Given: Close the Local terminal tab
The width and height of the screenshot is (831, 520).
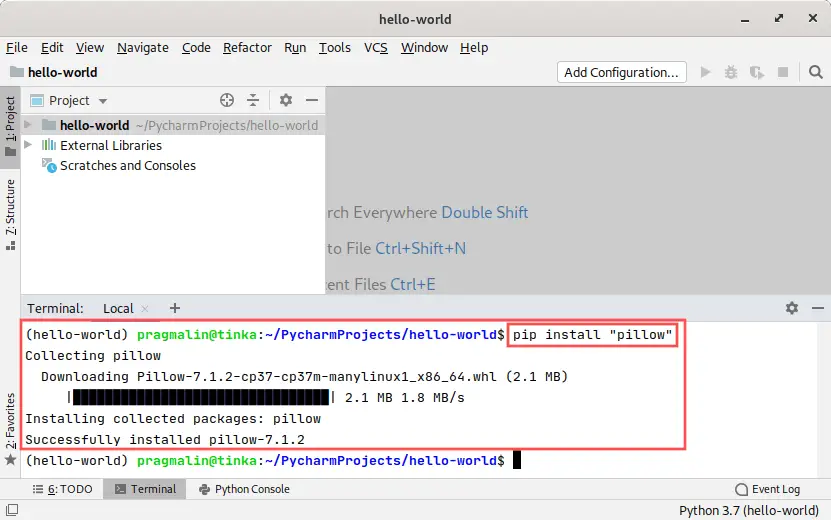Looking at the screenshot, I should (145, 309).
